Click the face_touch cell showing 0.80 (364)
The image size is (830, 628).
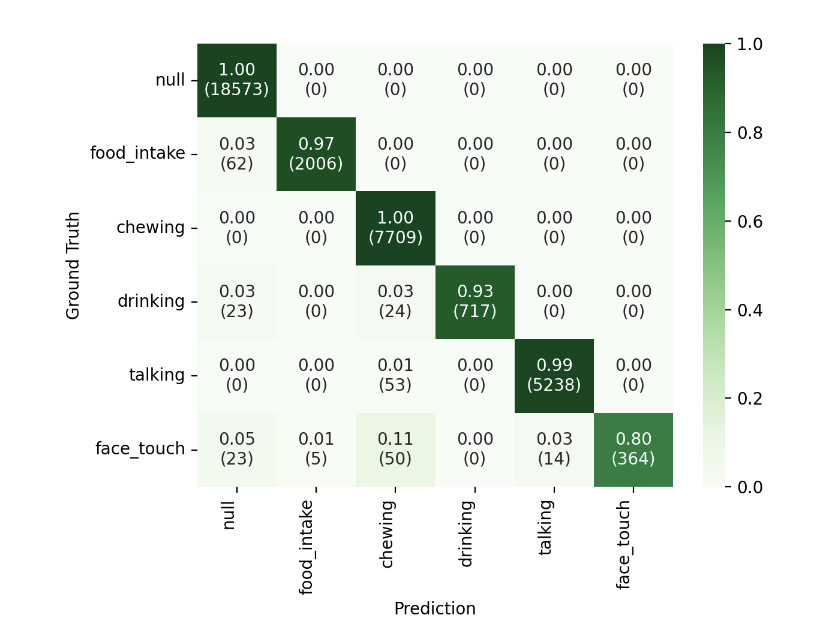[632, 450]
